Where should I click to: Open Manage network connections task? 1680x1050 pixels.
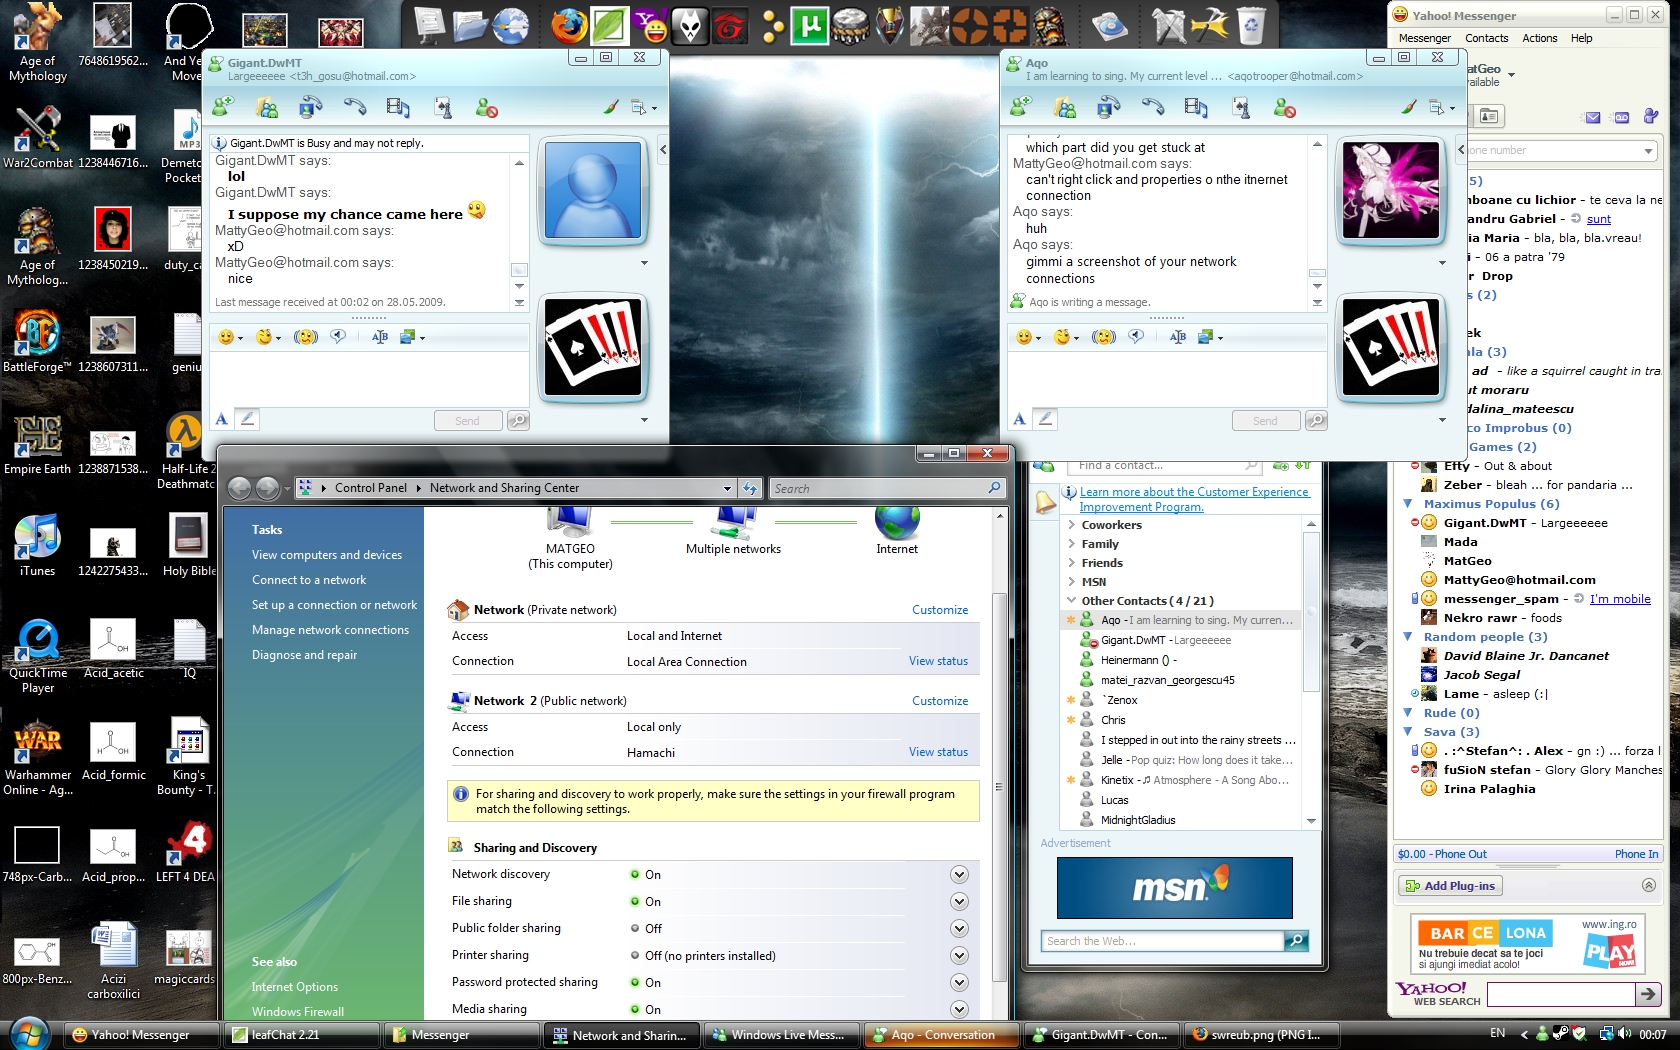pos(330,630)
